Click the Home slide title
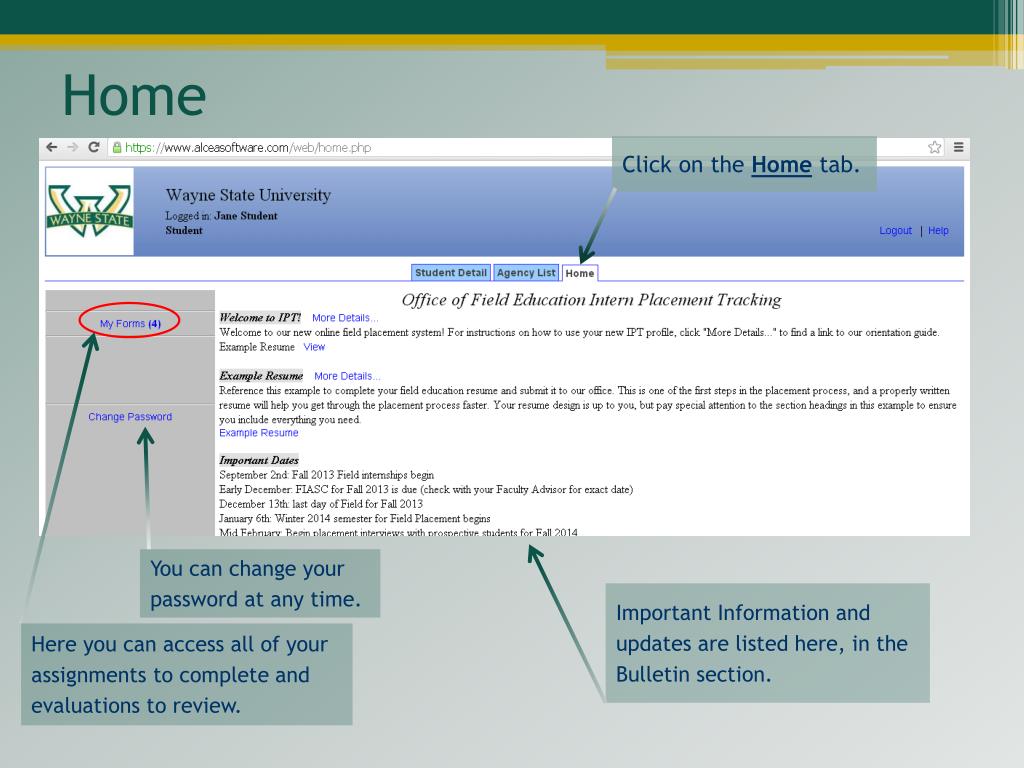The height and width of the screenshot is (768, 1024). coord(134,95)
